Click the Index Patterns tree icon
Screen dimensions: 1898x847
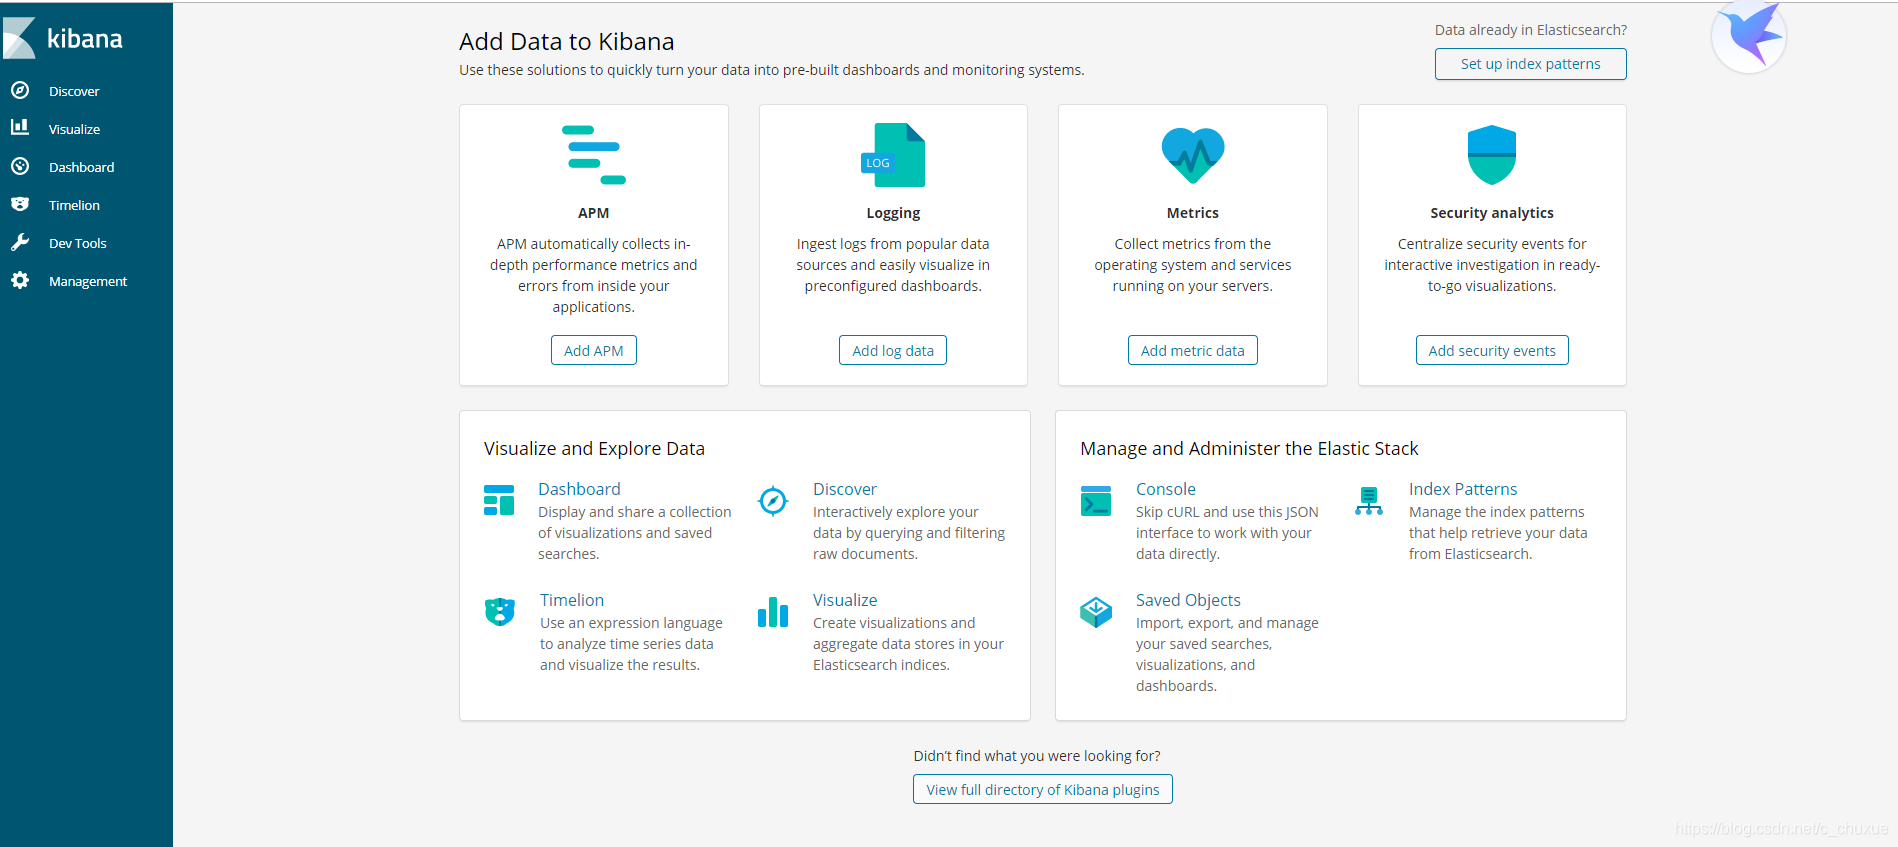1369,501
